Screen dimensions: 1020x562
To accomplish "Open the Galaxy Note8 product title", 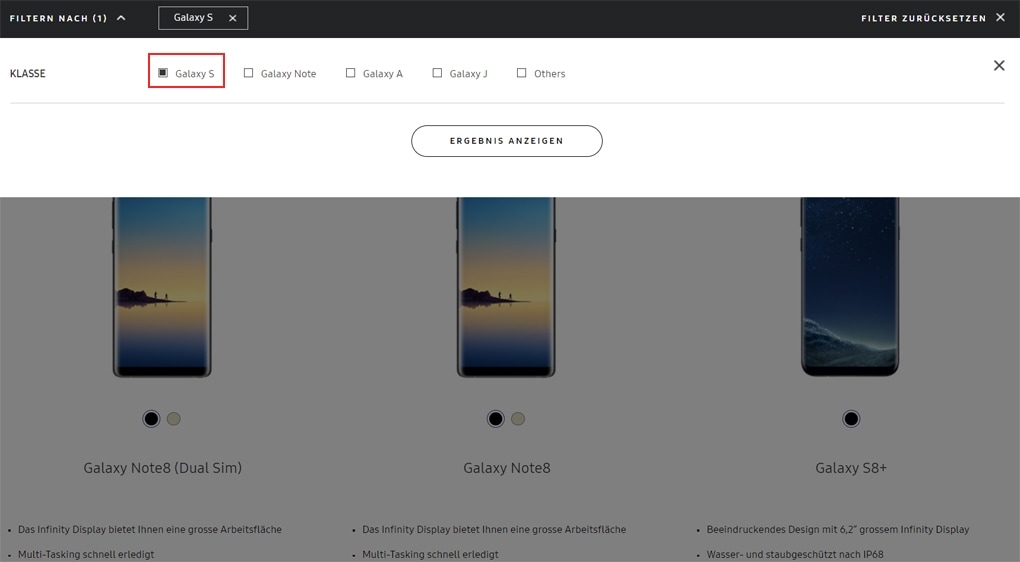I will (507, 468).
